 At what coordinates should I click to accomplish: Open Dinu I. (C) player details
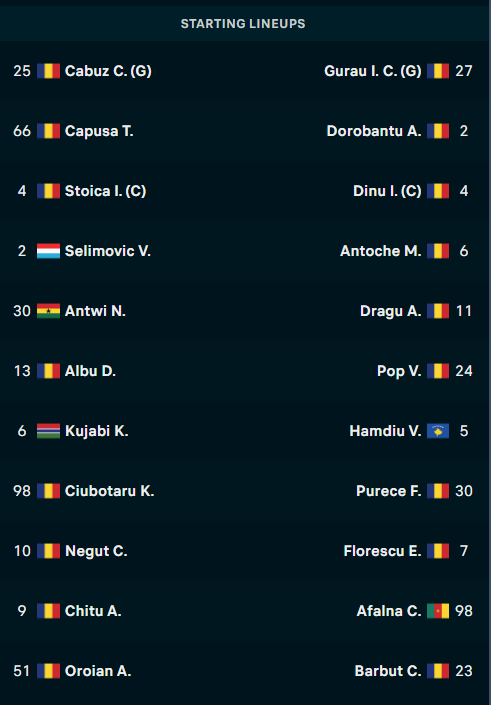point(387,191)
